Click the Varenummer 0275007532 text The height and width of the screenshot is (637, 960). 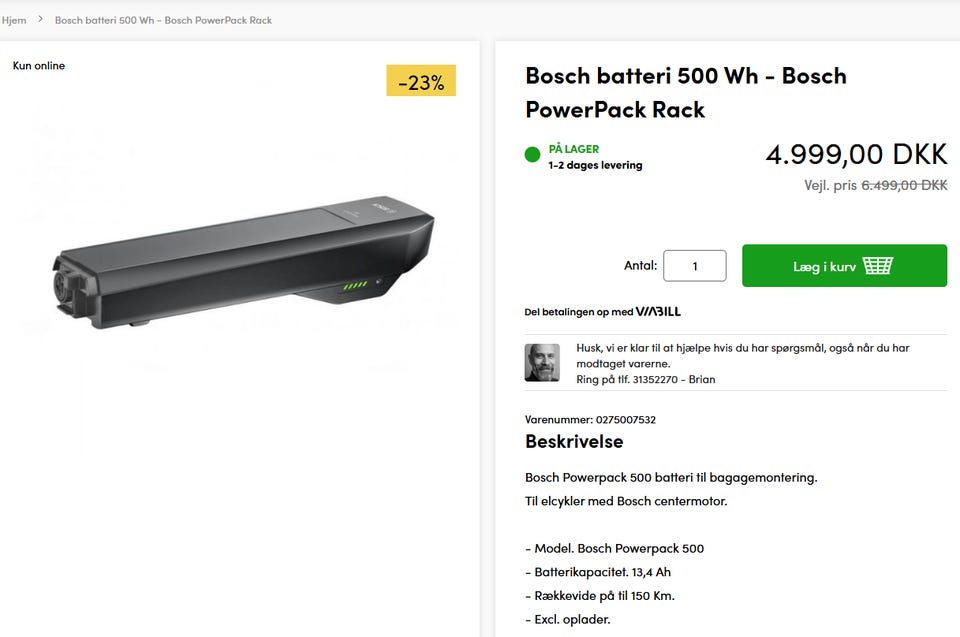tap(590, 420)
